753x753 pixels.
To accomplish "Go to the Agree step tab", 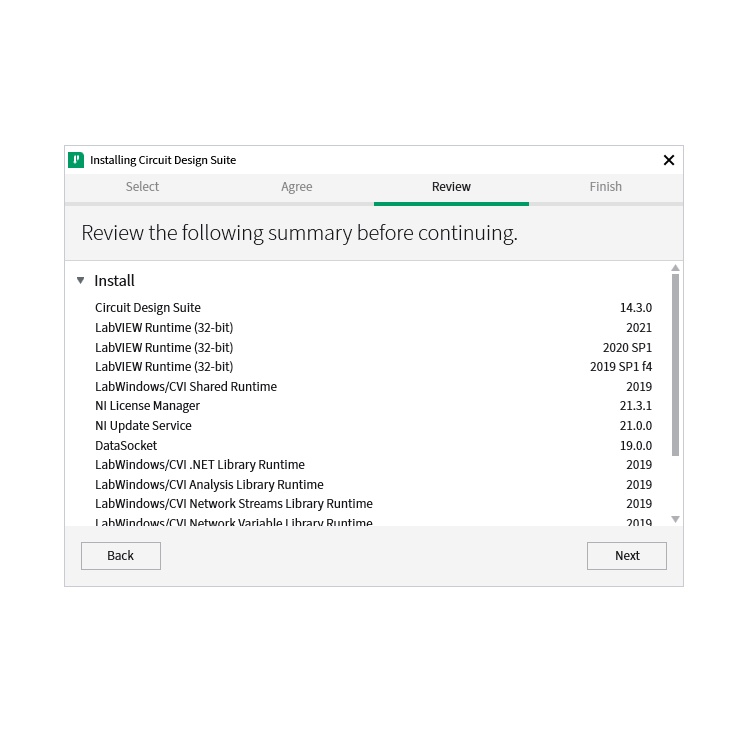I will click(x=296, y=187).
